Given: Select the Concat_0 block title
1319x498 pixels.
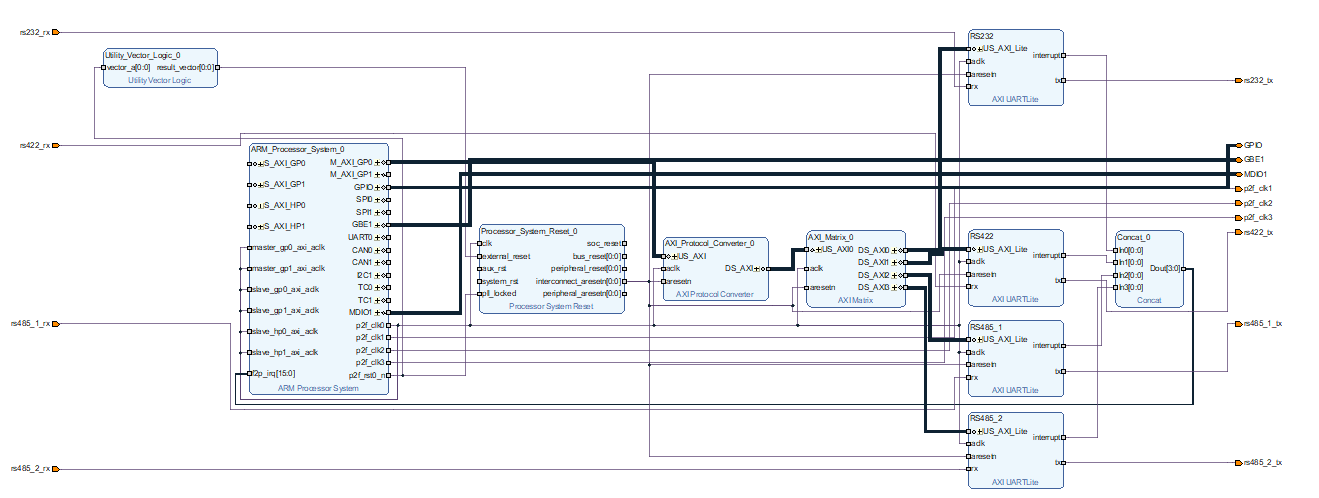Looking at the screenshot, I should (1133, 237).
